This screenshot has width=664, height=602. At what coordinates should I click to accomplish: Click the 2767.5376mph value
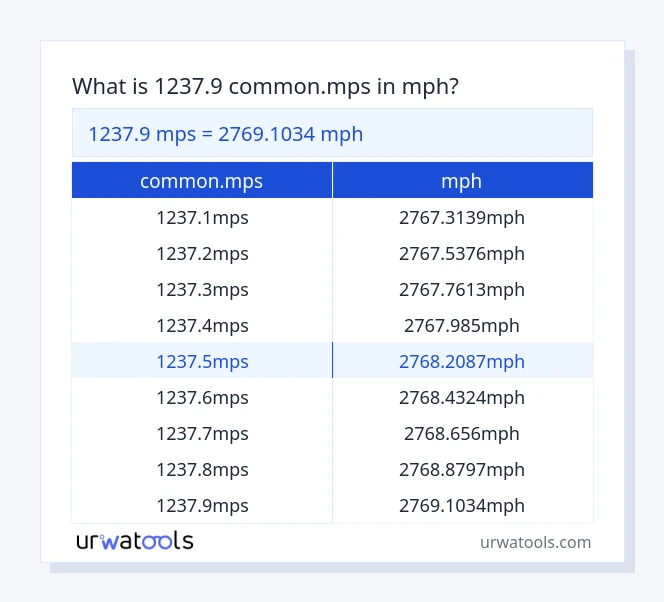click(x=461, y=253)
